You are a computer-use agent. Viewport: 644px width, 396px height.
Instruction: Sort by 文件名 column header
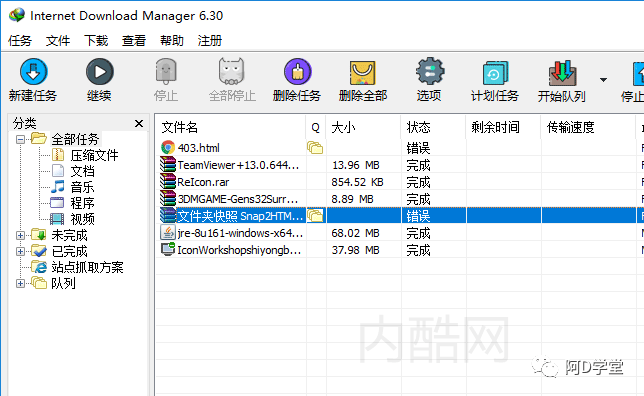(231, 127)
